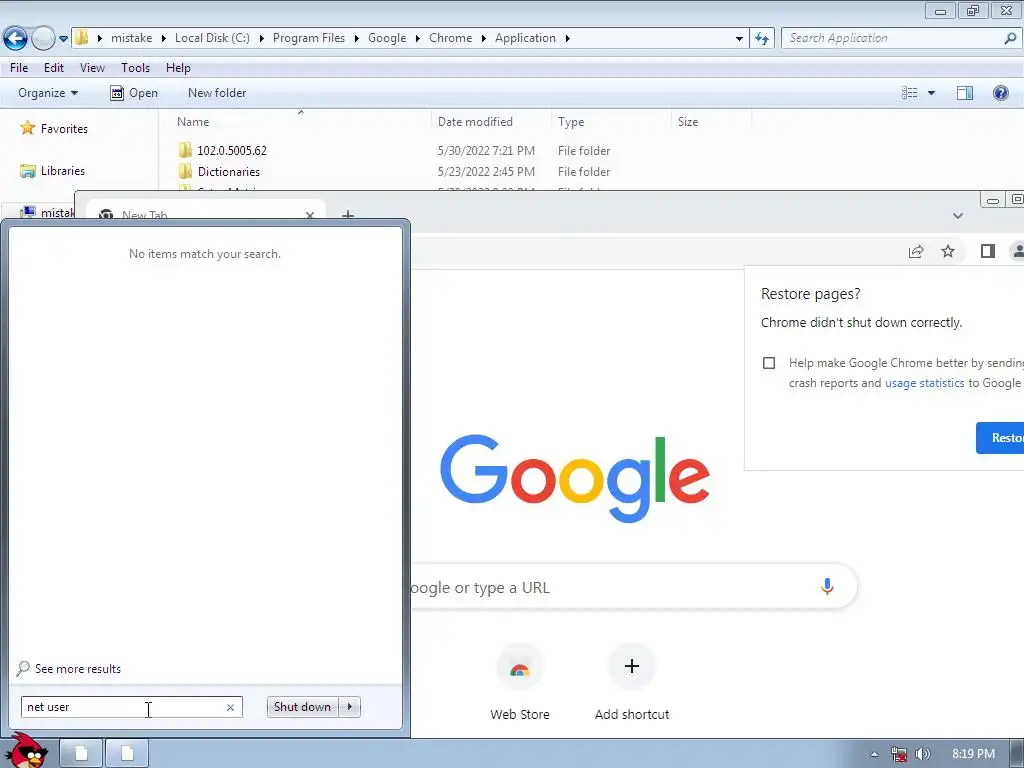Open the Tools menu

135,68
